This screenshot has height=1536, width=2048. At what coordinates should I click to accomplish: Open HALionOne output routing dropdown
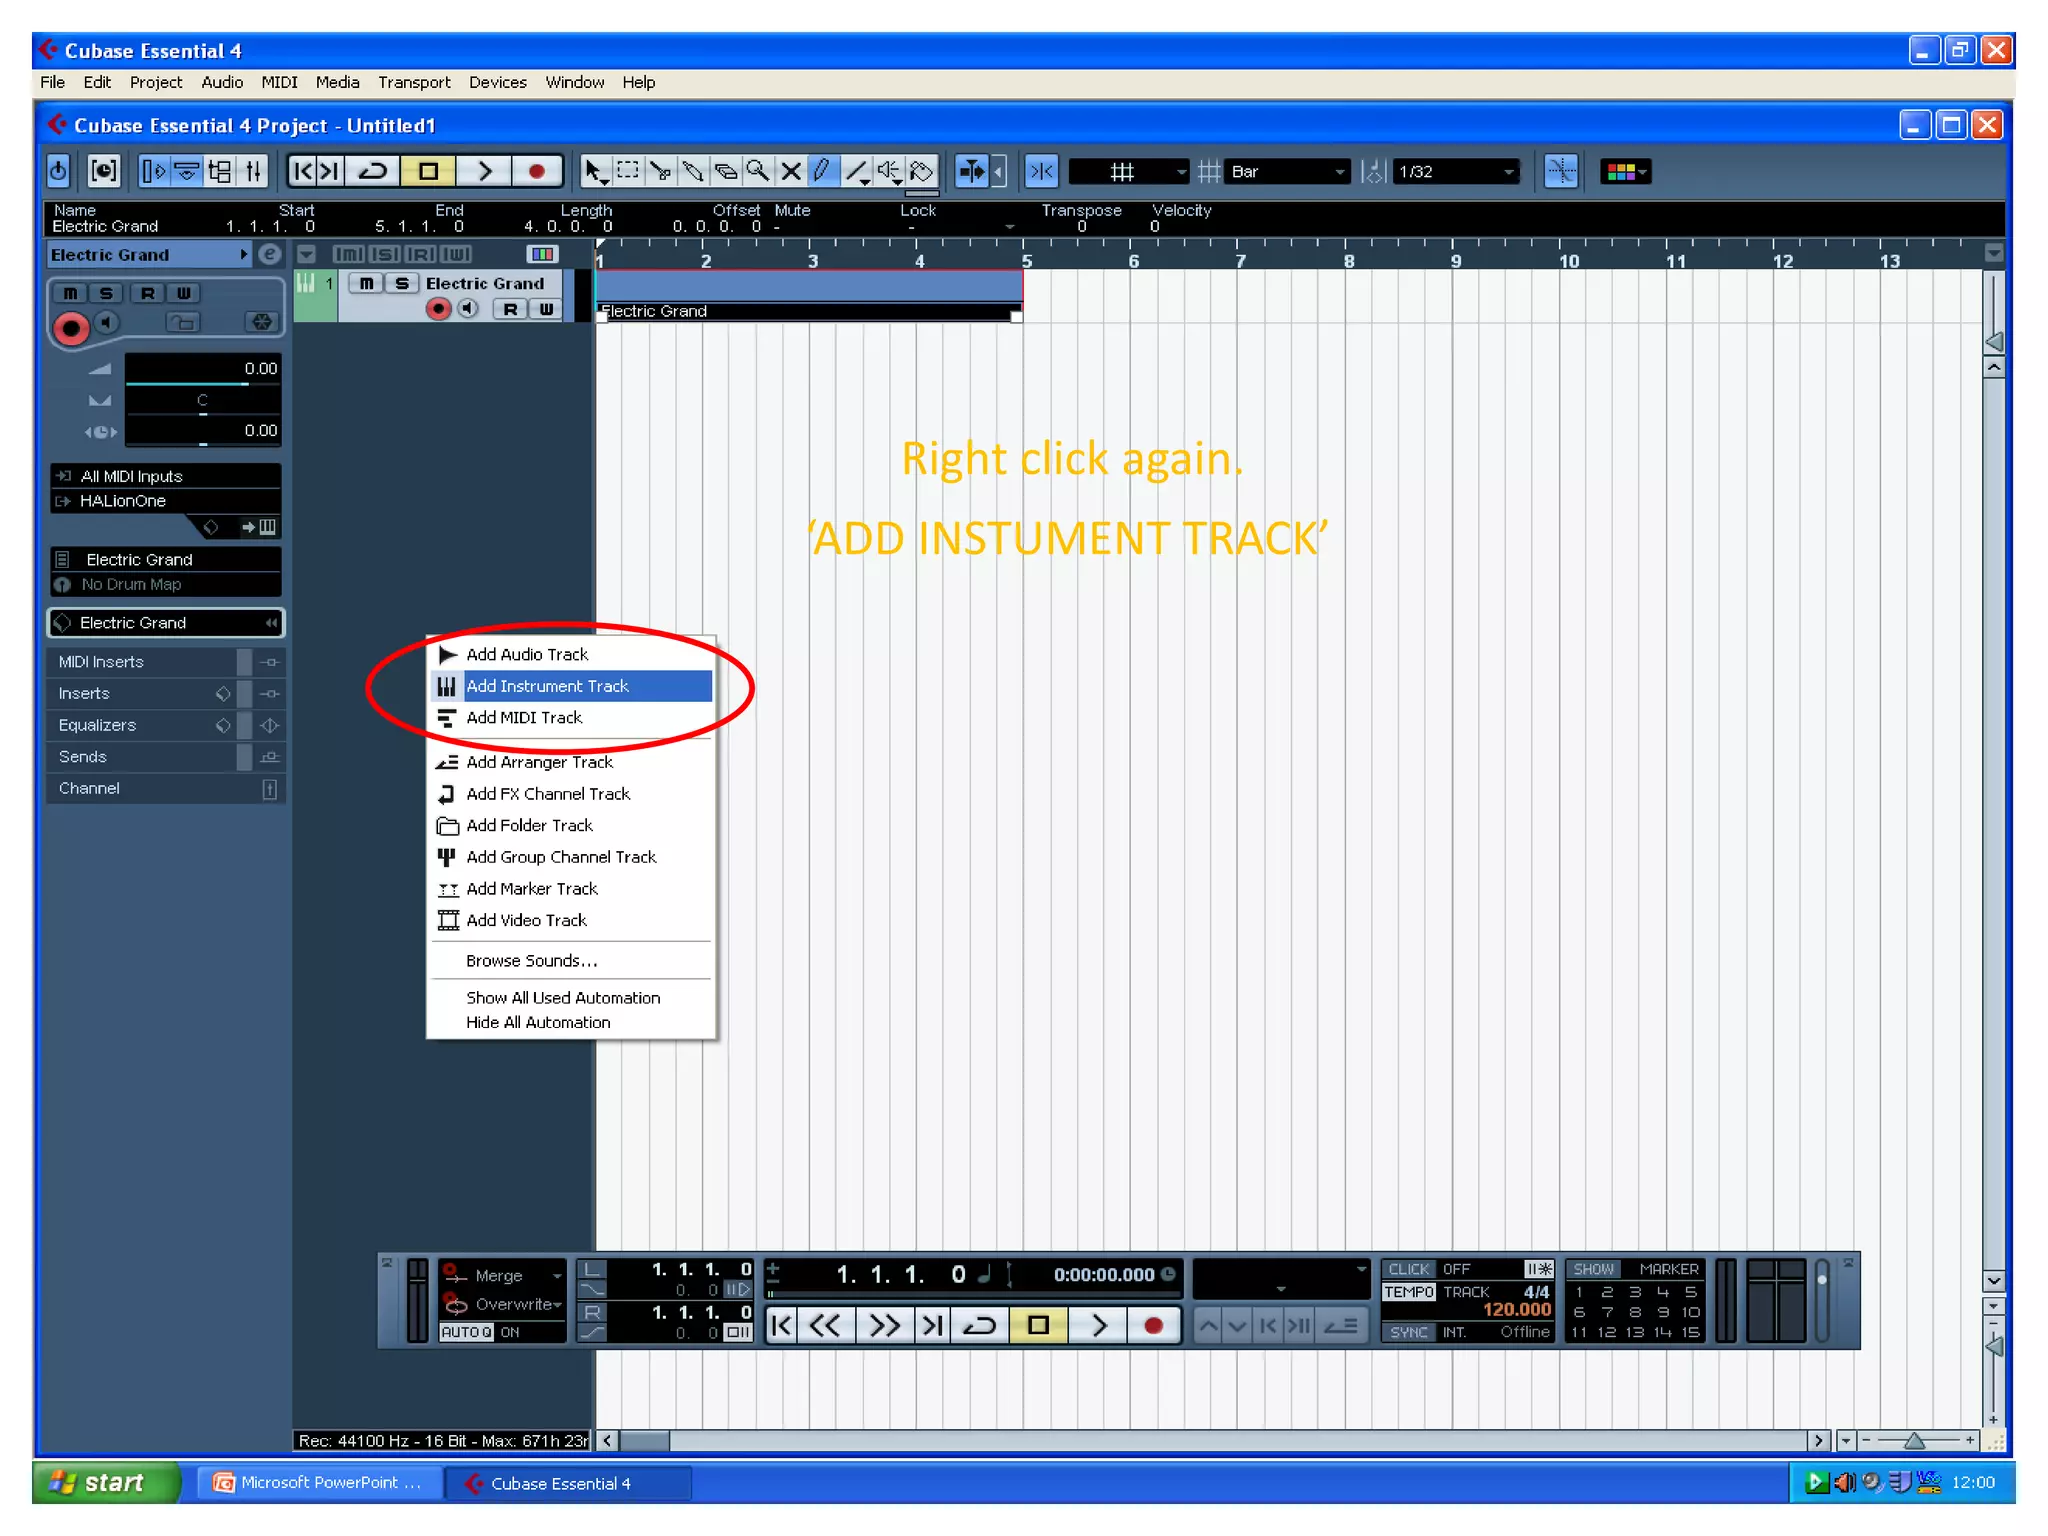click(166, 501)
